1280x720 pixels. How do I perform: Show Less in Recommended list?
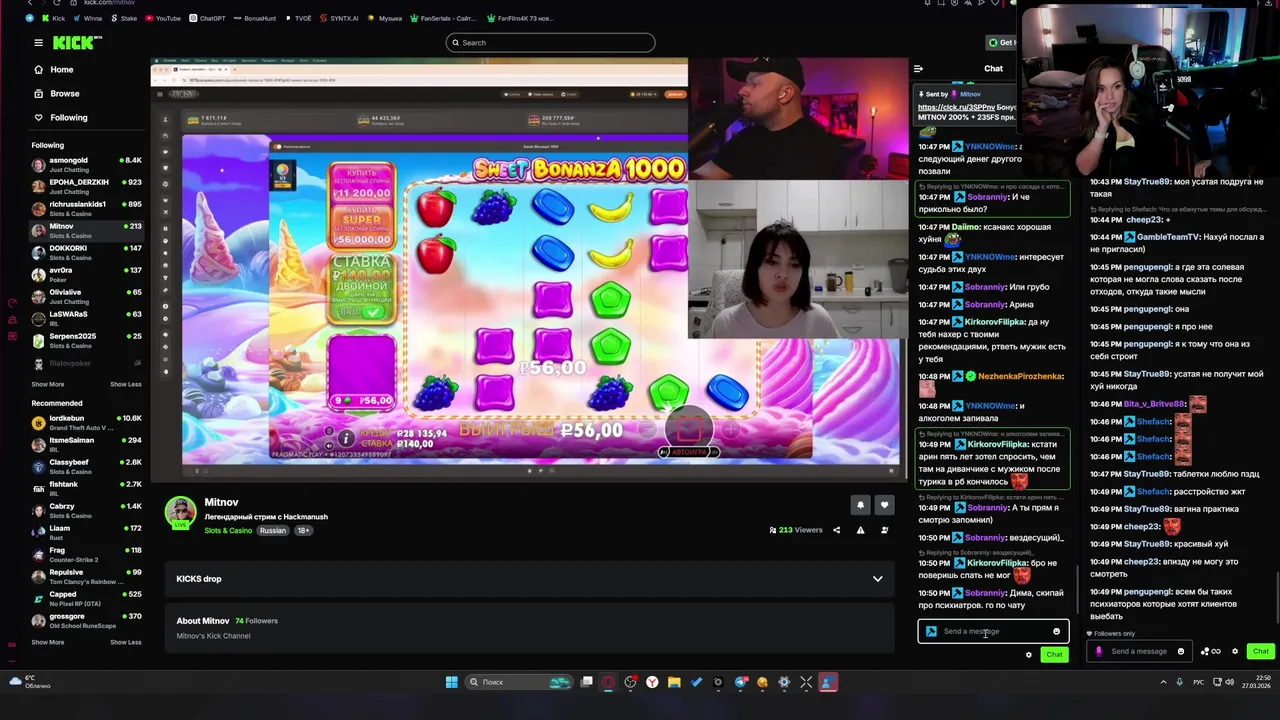point(125,642)
